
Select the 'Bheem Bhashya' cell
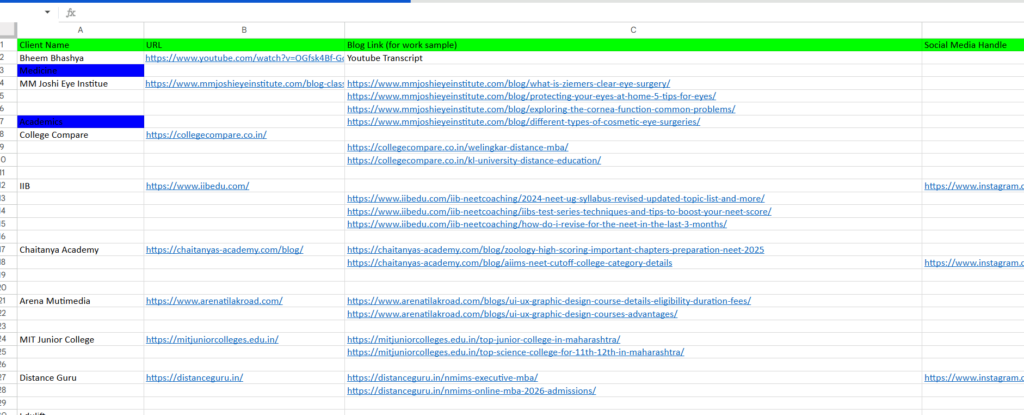(x=80, y=58)
